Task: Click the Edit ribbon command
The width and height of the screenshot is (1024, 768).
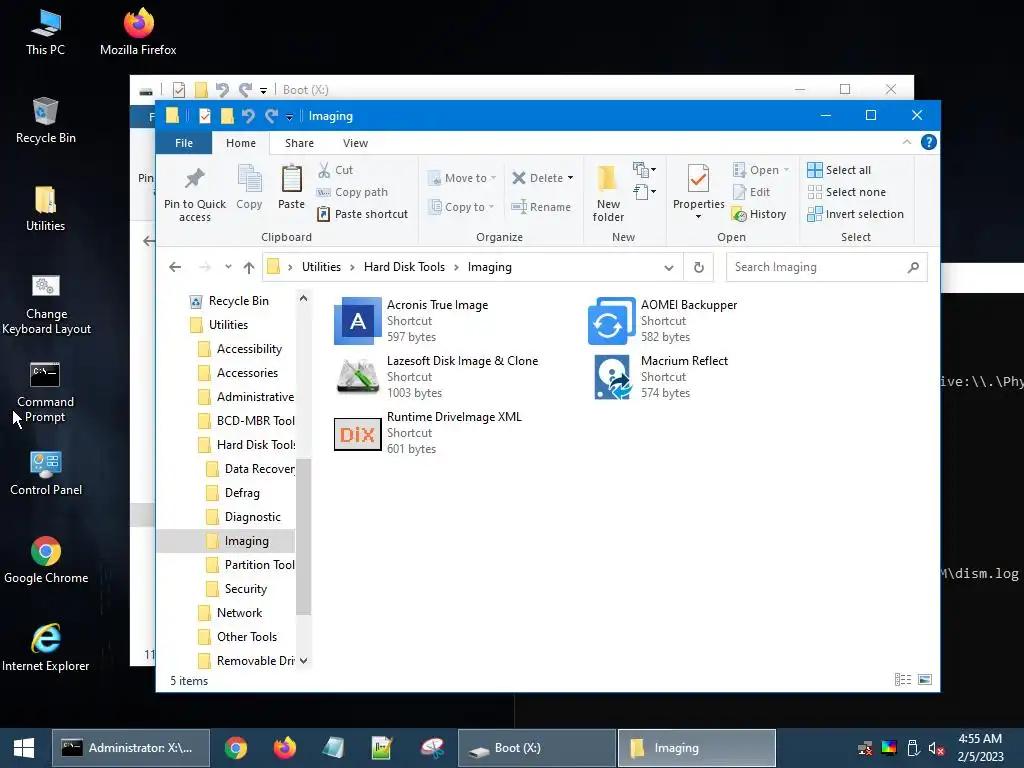Action: pyautogui.click(x=752, y=192)
